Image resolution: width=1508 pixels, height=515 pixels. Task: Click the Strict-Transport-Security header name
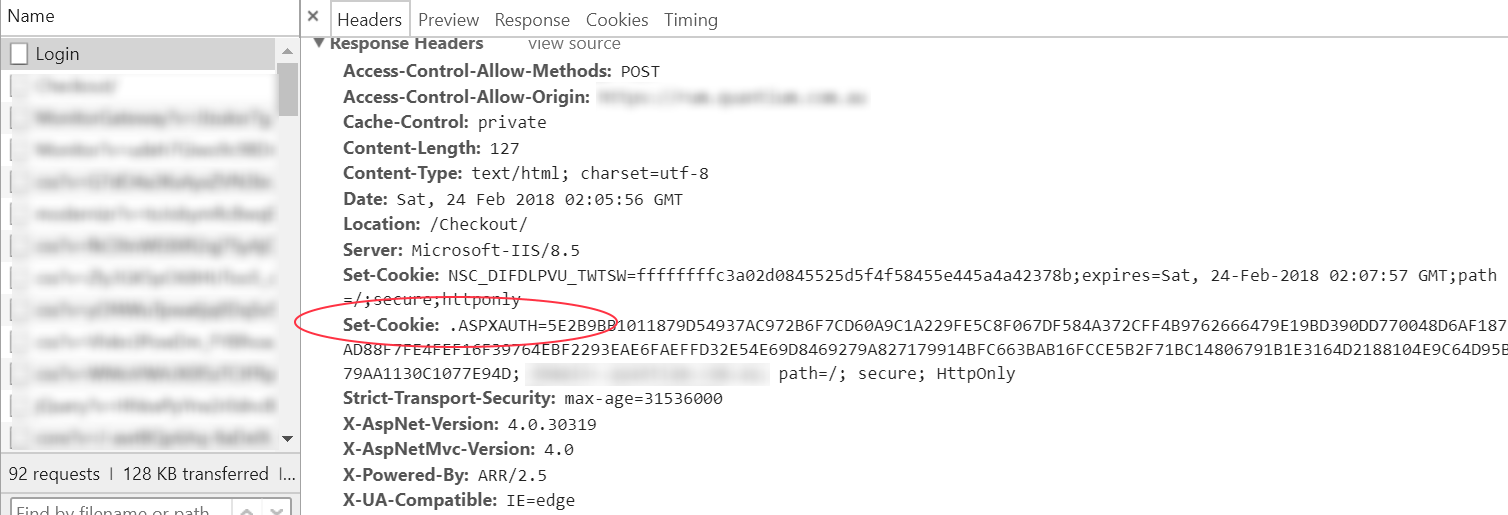pyautogui.click(x=448, y=398)
